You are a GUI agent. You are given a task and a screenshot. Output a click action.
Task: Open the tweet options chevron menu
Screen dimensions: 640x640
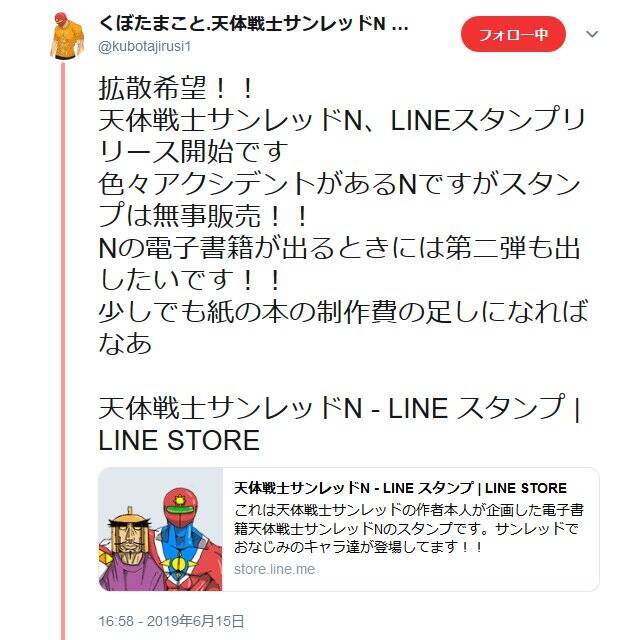(x=592, y=34)
